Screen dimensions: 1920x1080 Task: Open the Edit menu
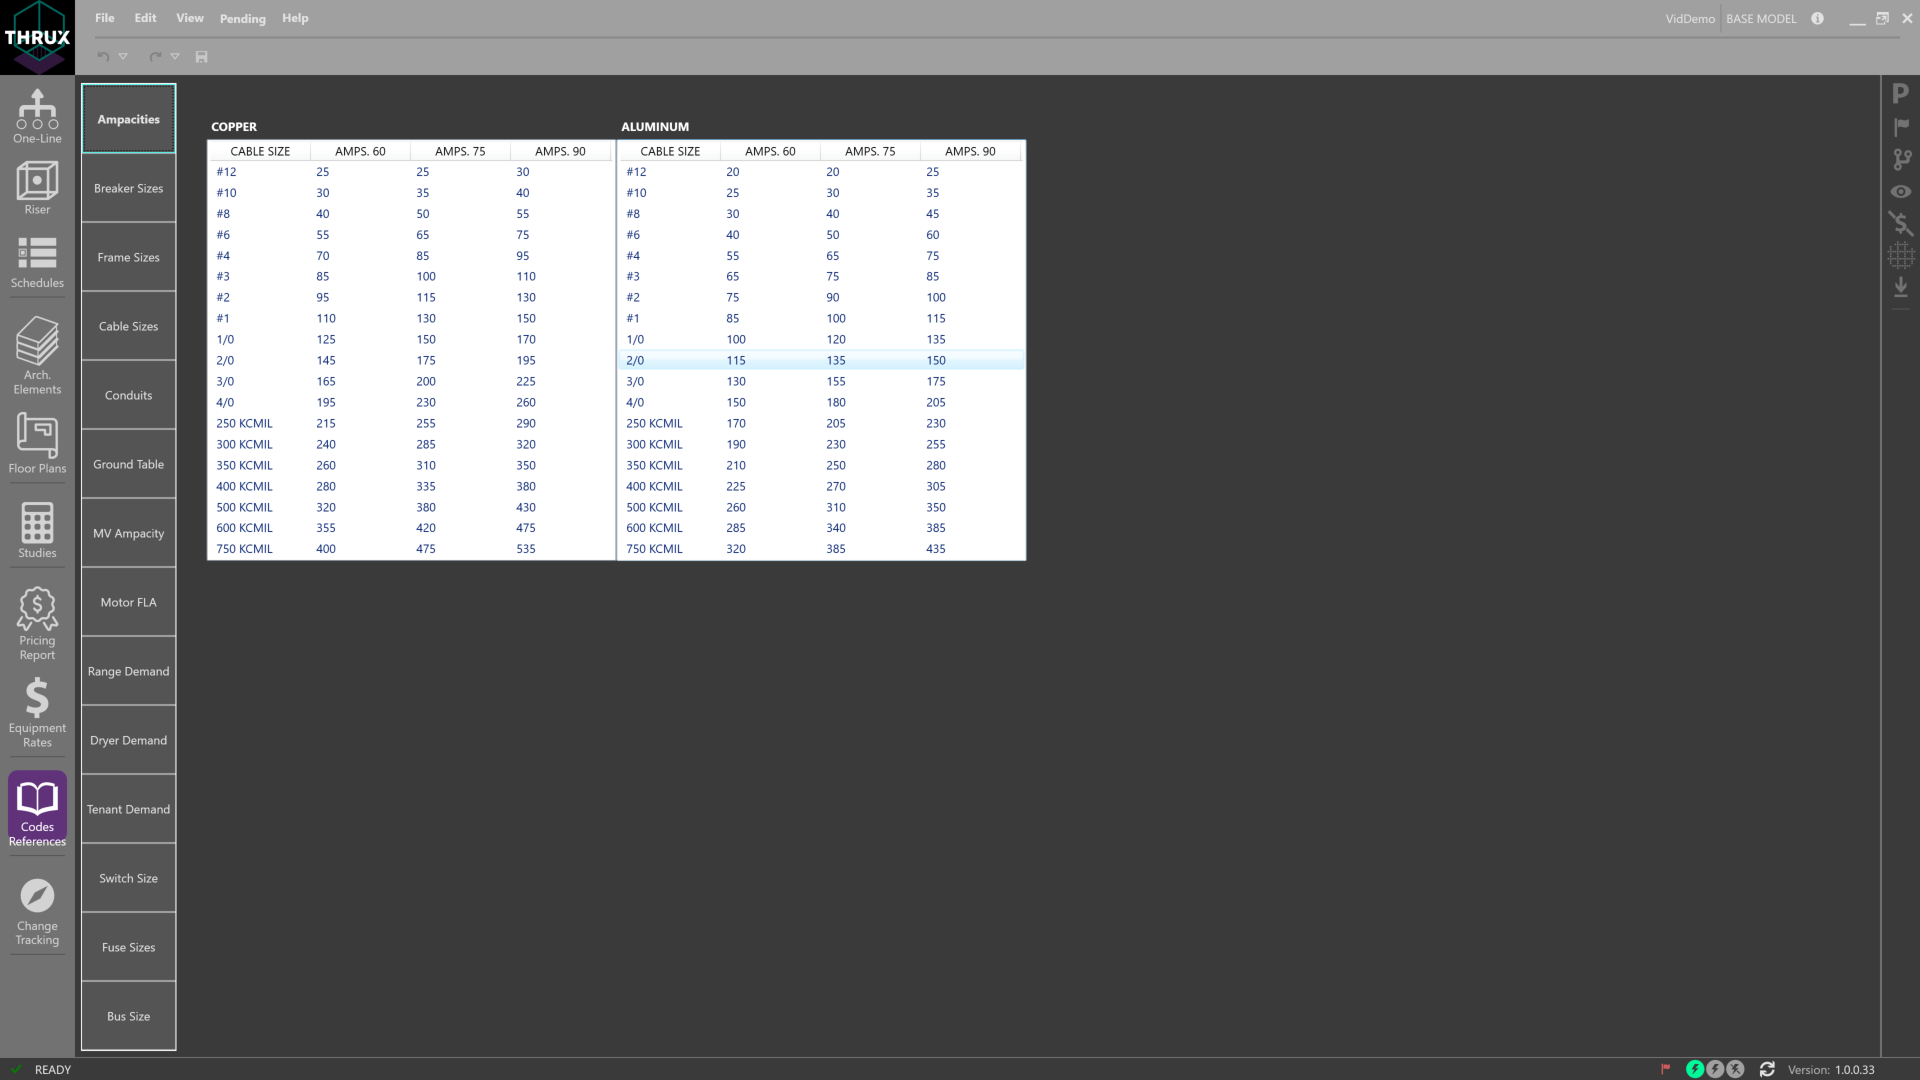tap(145, 18)
